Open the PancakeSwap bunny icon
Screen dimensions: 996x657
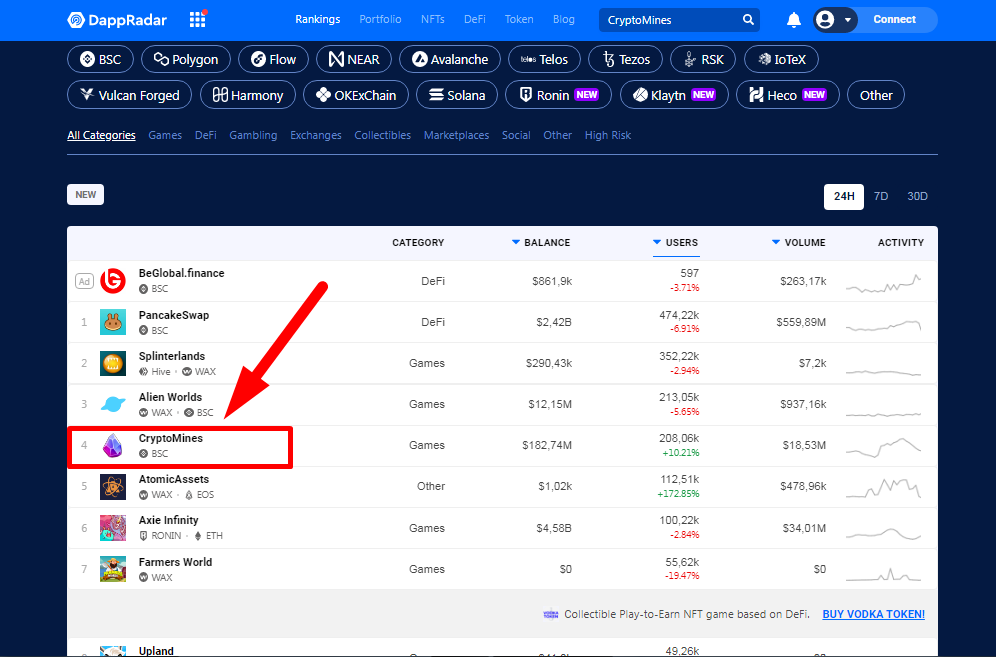point(113,322)
